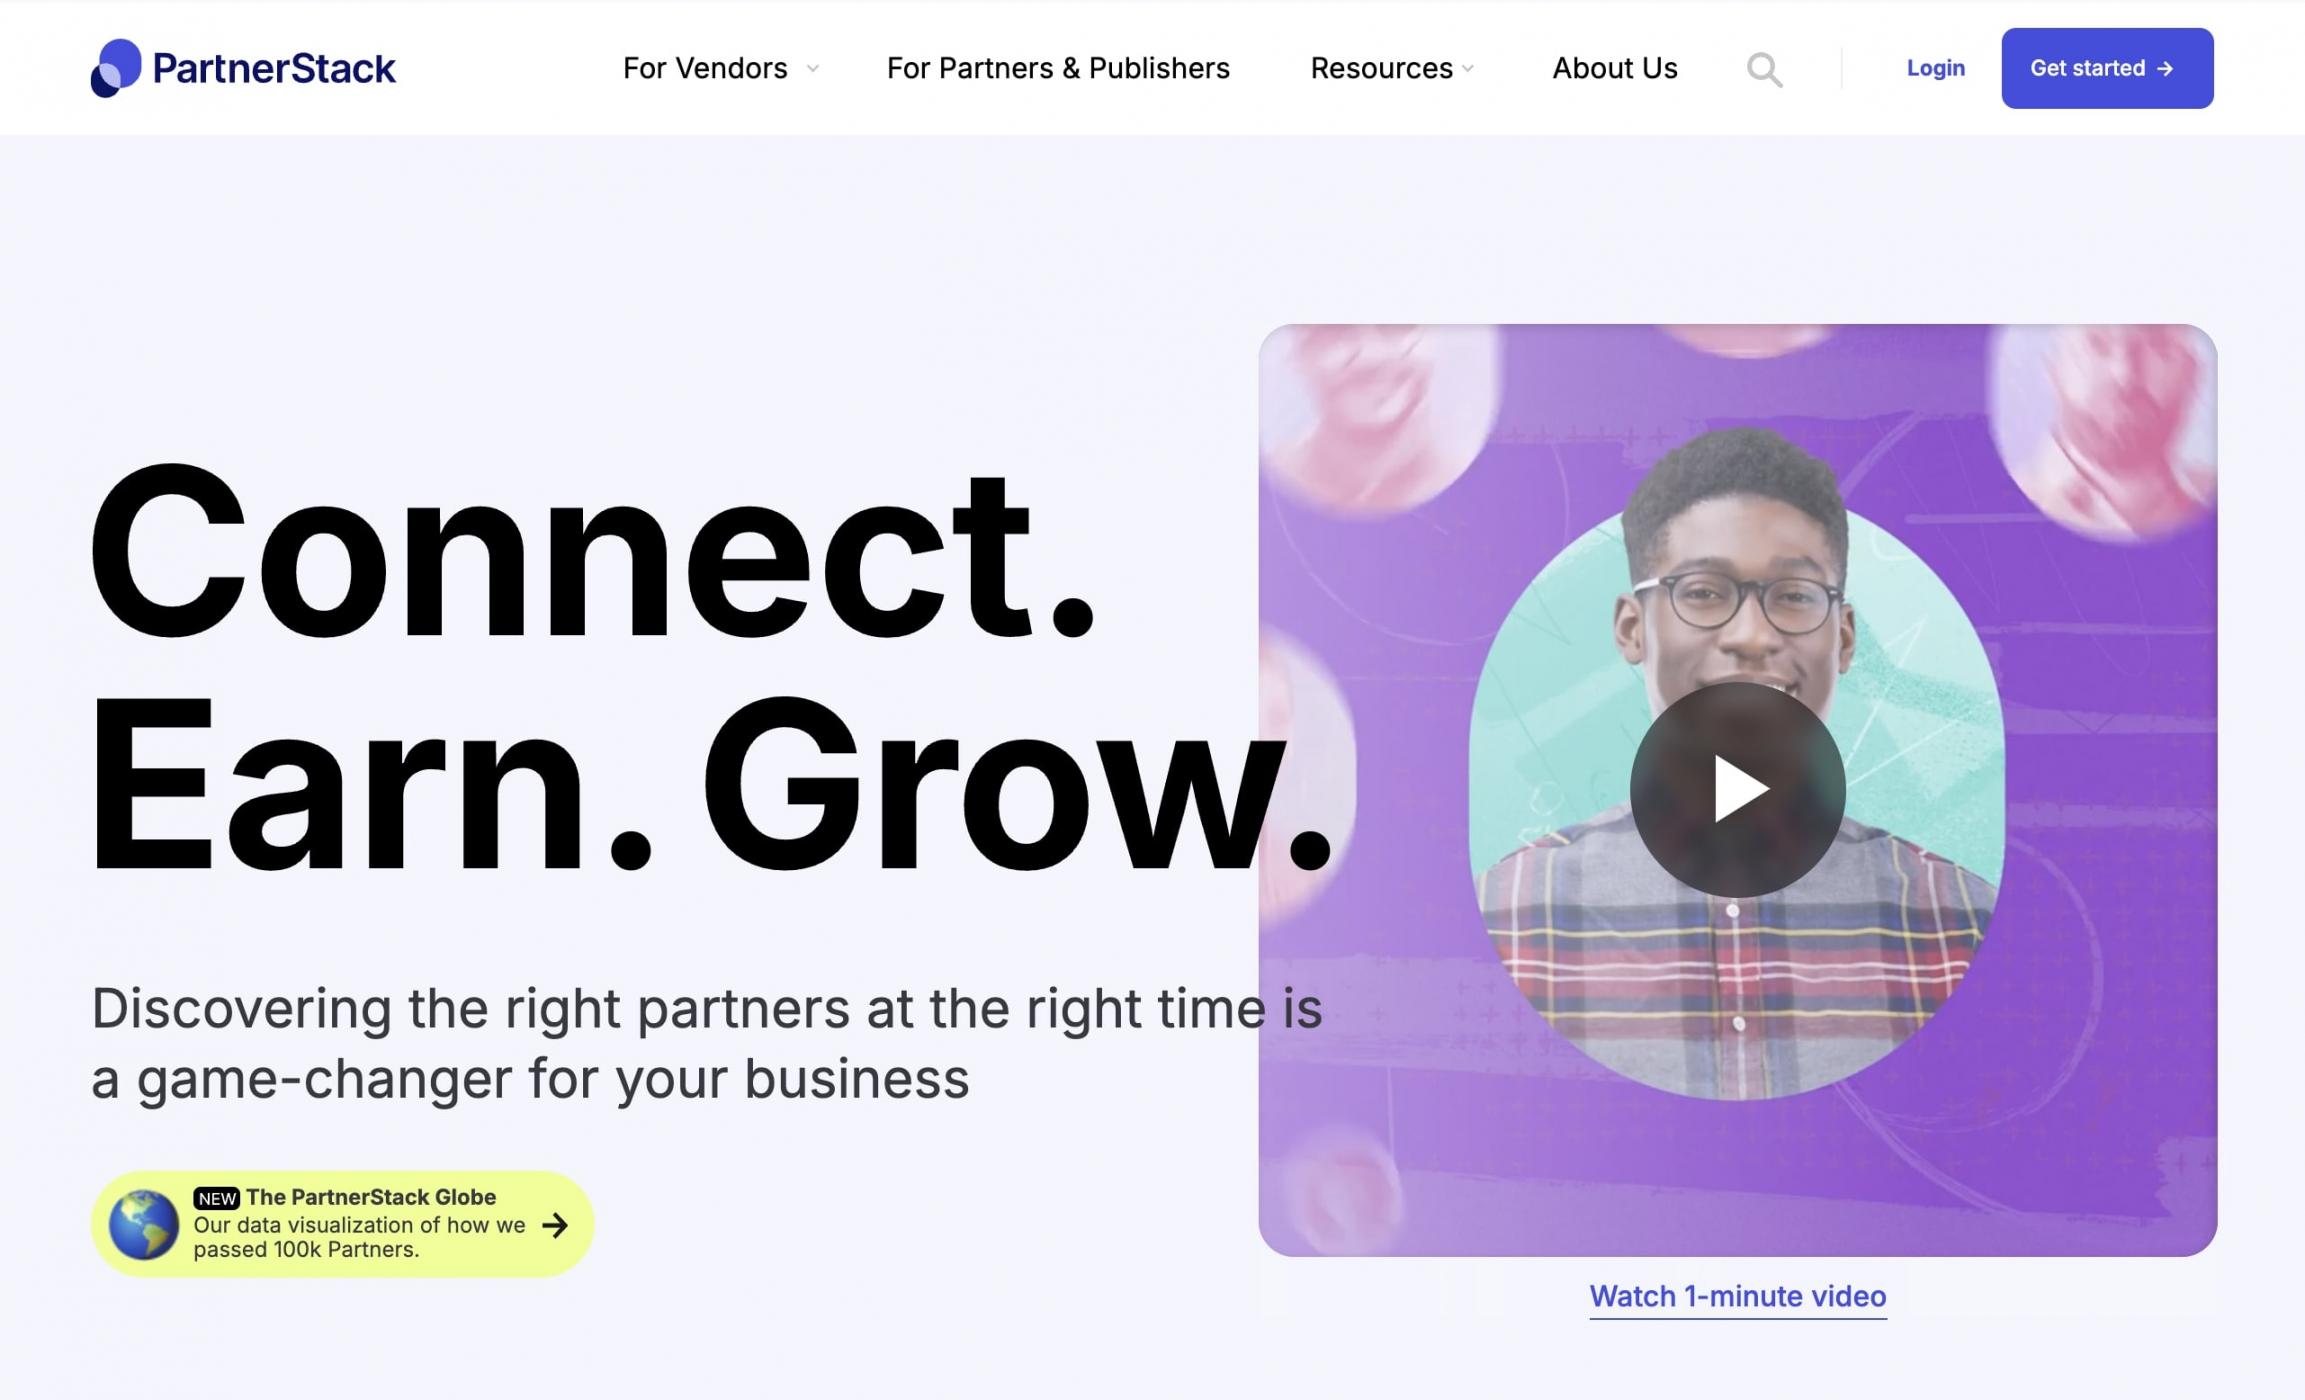This screenshot has height=1400, width=2305.
Task: Open the Watch 1-minute video link
Action: coord(1738,1296)
